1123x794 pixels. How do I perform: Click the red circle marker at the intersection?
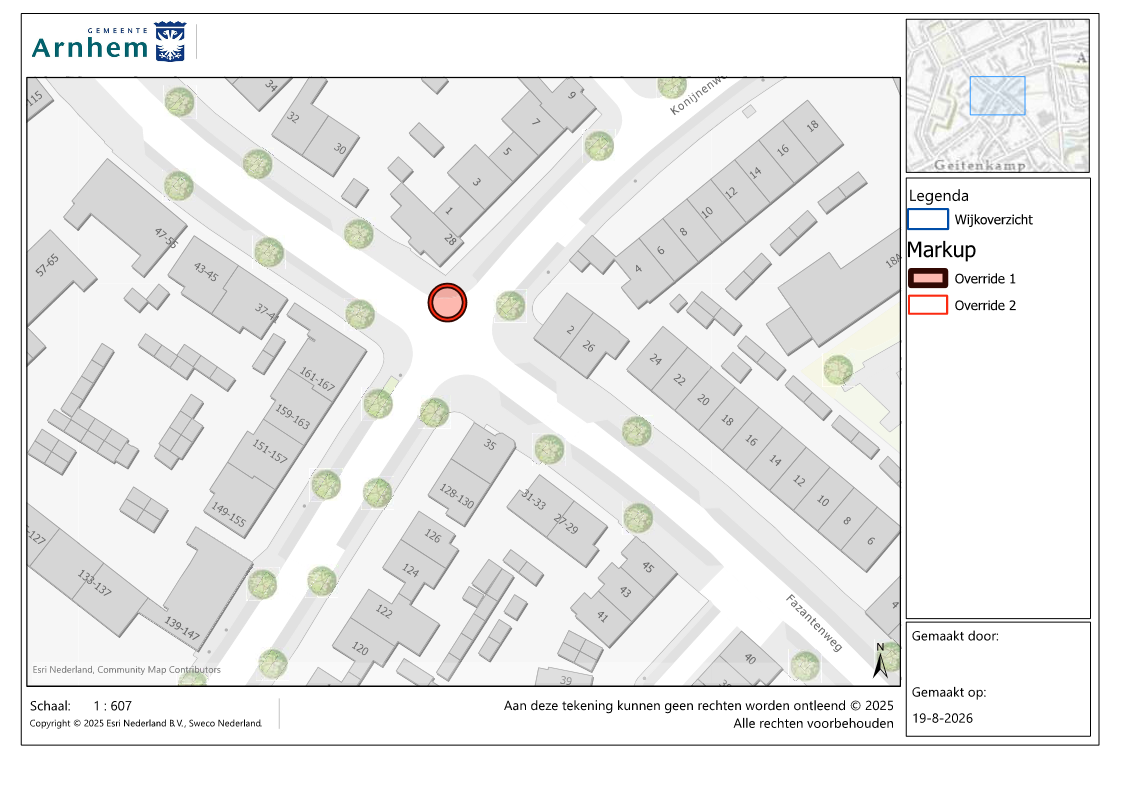point(447,302)
